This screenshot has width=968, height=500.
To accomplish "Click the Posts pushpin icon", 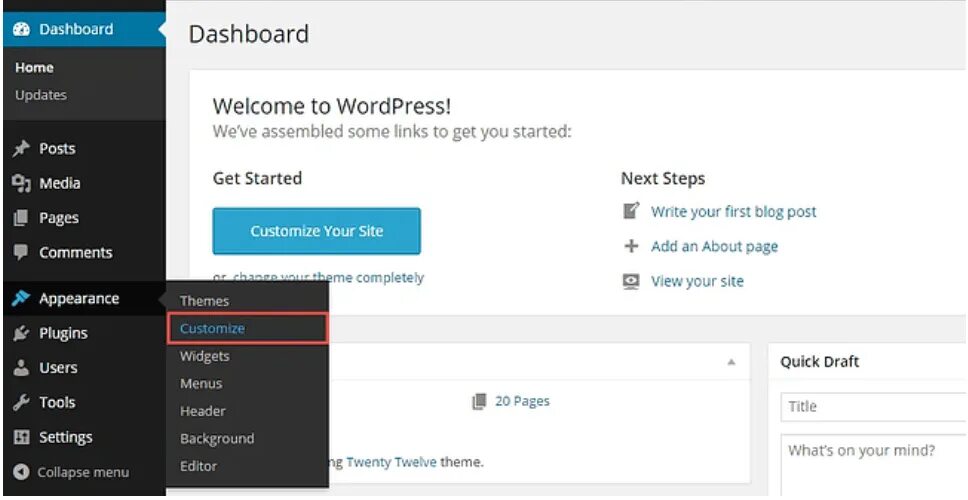I will pyautogui.click(x=20, y=149).
